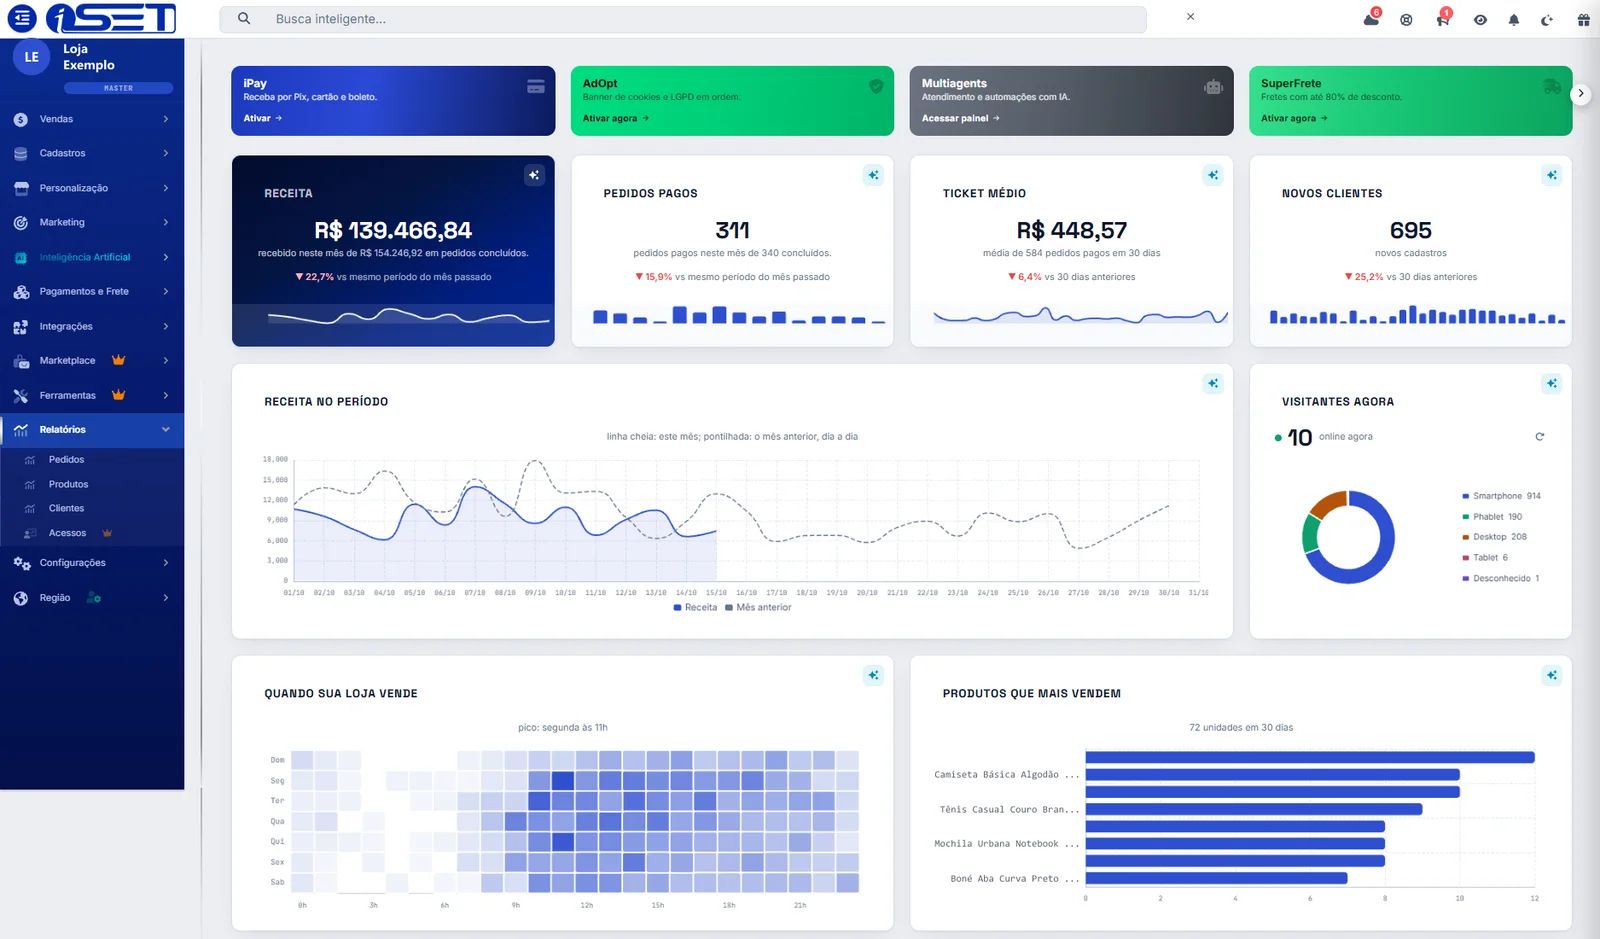Toggle Receita series in chart legend
Screen dimensions: 1600x939
click(695, 607)
